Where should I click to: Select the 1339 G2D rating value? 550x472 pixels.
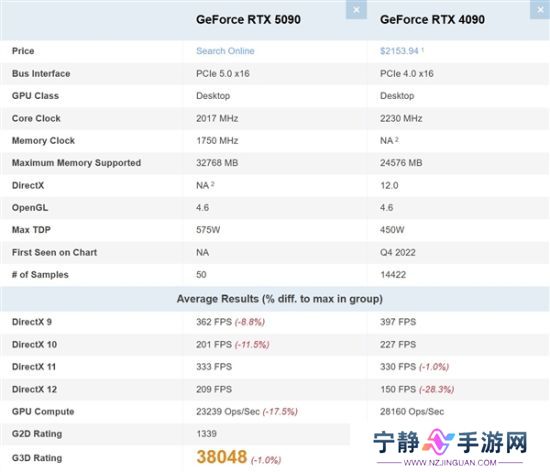pyautogui.click(x=206, y=434)
